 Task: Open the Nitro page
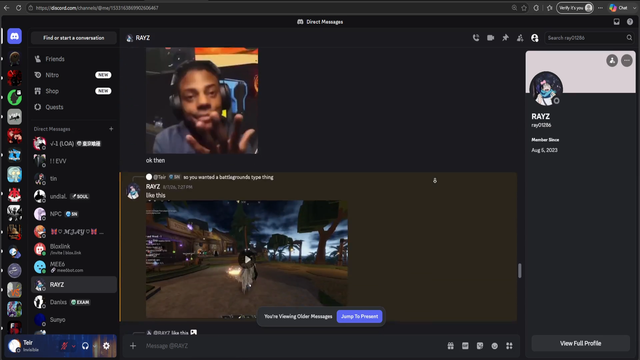coord(74,75)
